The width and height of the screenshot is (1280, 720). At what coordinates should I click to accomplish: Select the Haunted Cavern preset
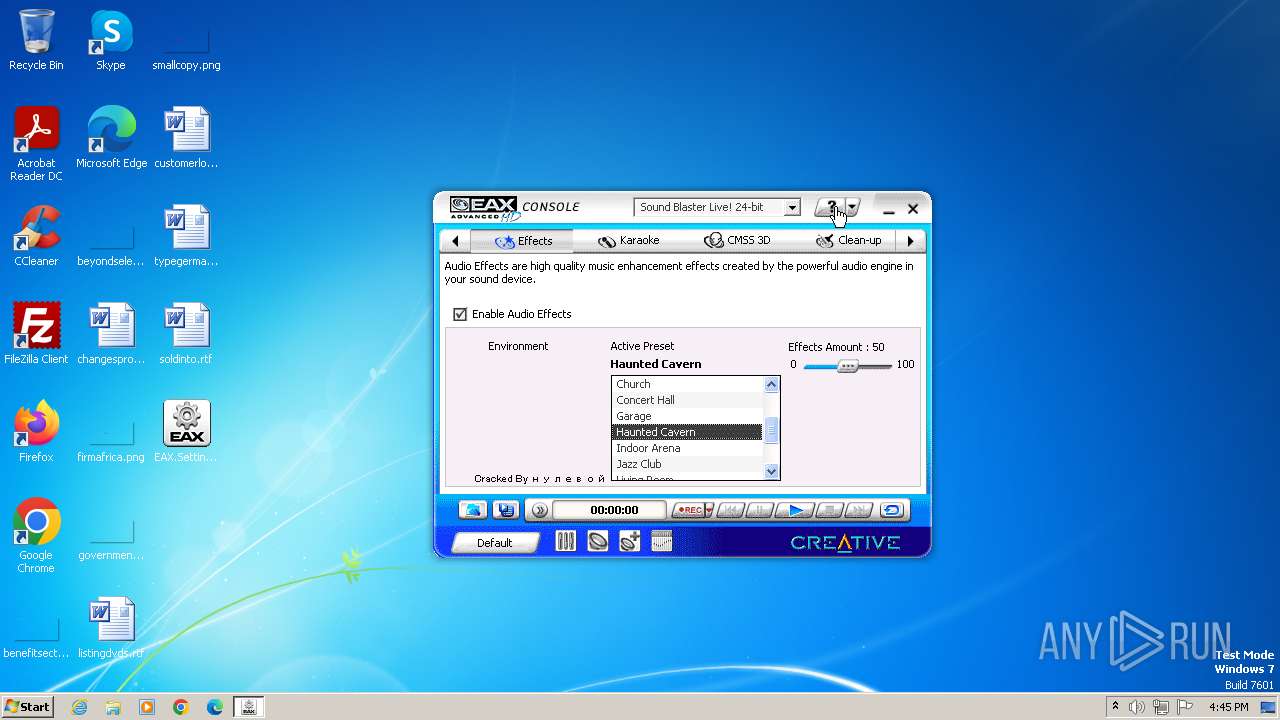[x=687, y=432]
